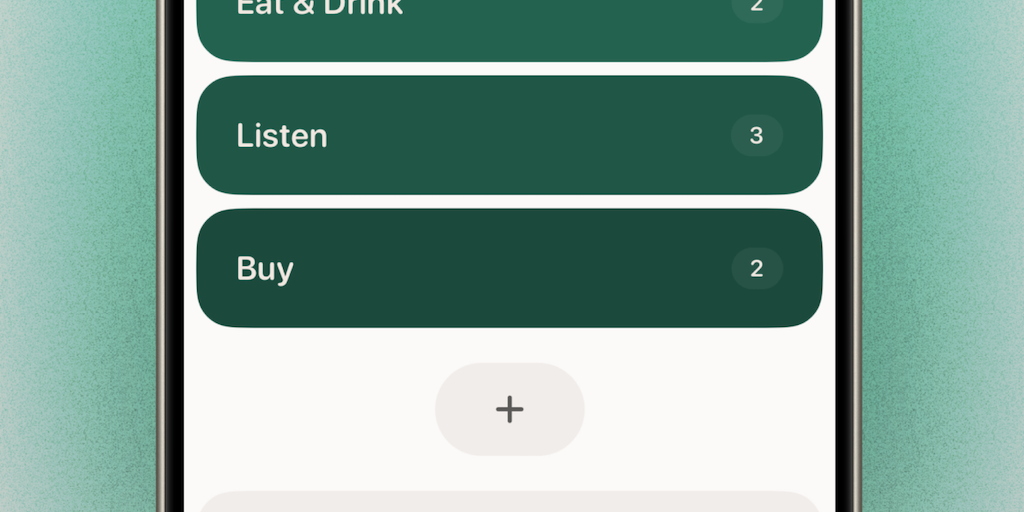Click the "Listen" title text

[282, 136]
